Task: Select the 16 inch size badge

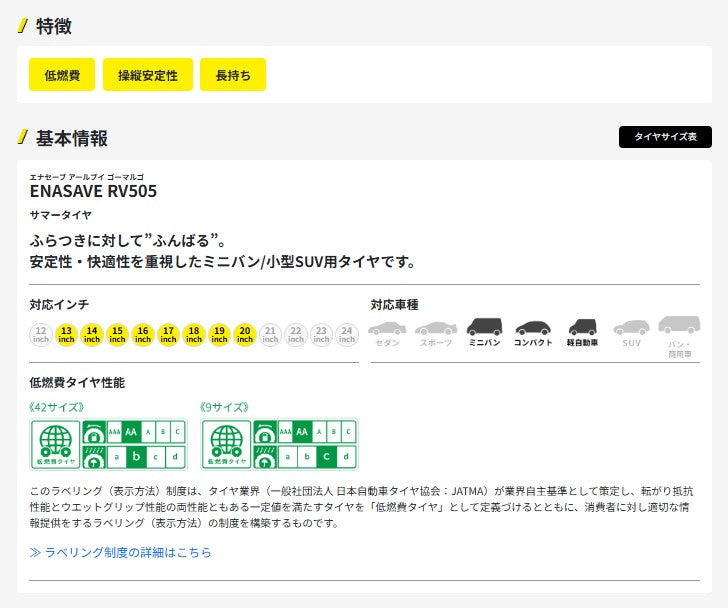Action: point(143,335)
